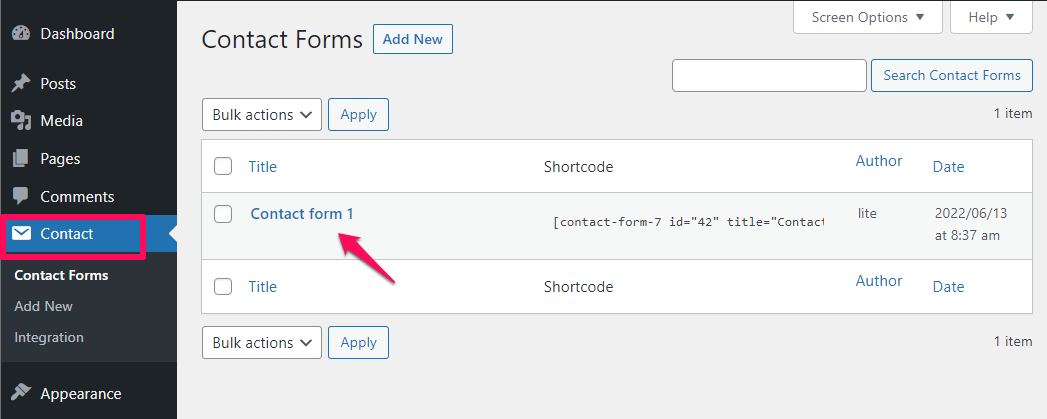Open the Contact form 1 link

click(302, 214)
